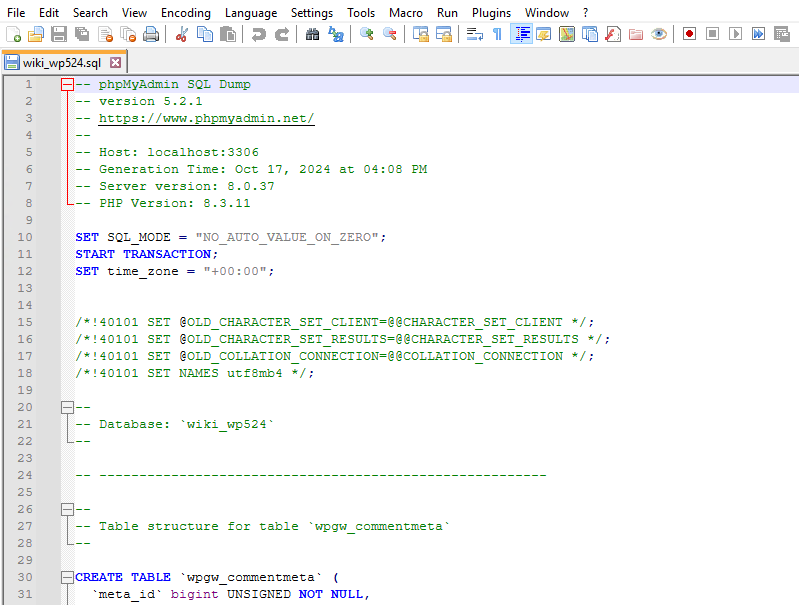Start macro recording with the red dot icon

(x=689, y=34)
